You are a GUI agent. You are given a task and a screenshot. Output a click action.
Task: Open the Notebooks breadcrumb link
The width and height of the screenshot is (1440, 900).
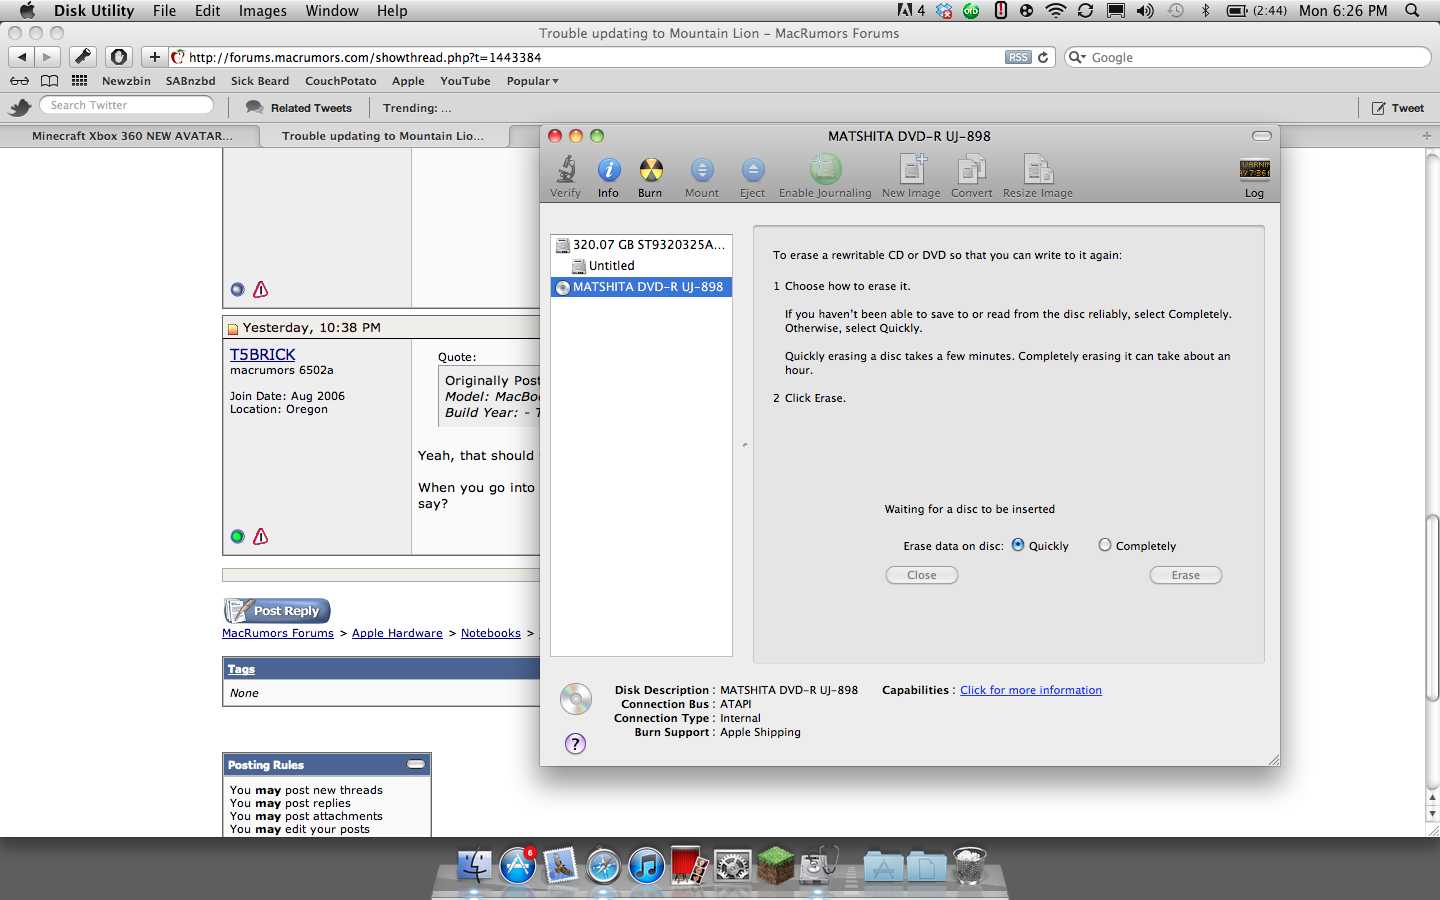[x=491, y=633]
